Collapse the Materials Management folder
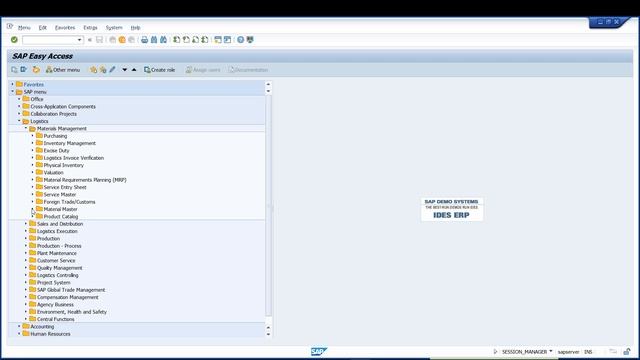Viewport: 640px width, 360px height. click(x=25, y=128)
